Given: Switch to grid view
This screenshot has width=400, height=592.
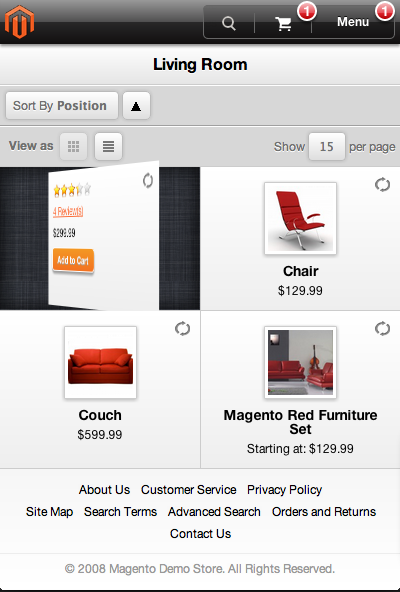Looking at the screenshot, I should coord(73,146).
